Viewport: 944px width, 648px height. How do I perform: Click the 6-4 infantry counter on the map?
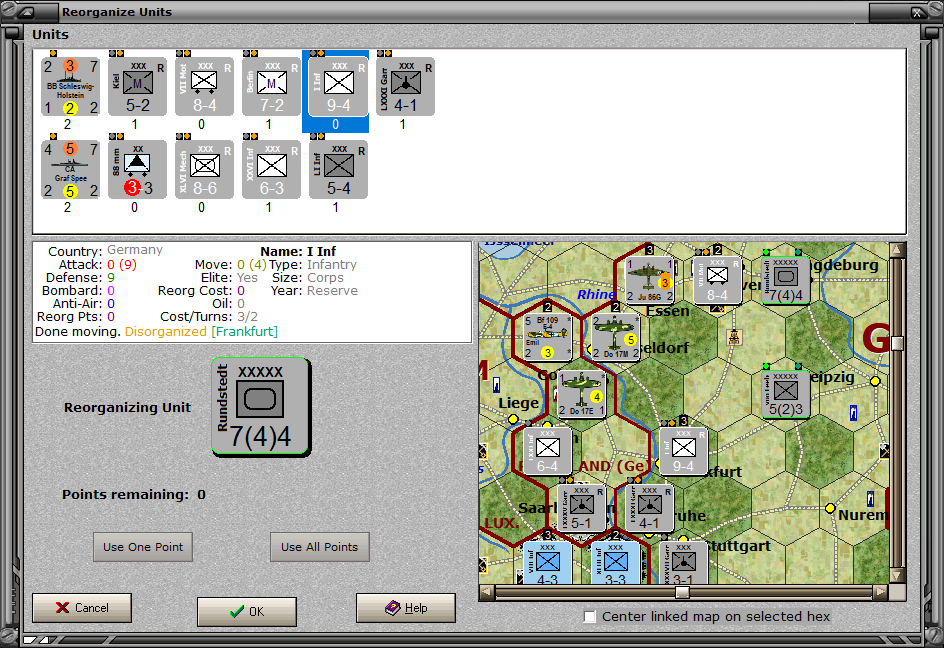pyautogui.click(x=547, y=452)
